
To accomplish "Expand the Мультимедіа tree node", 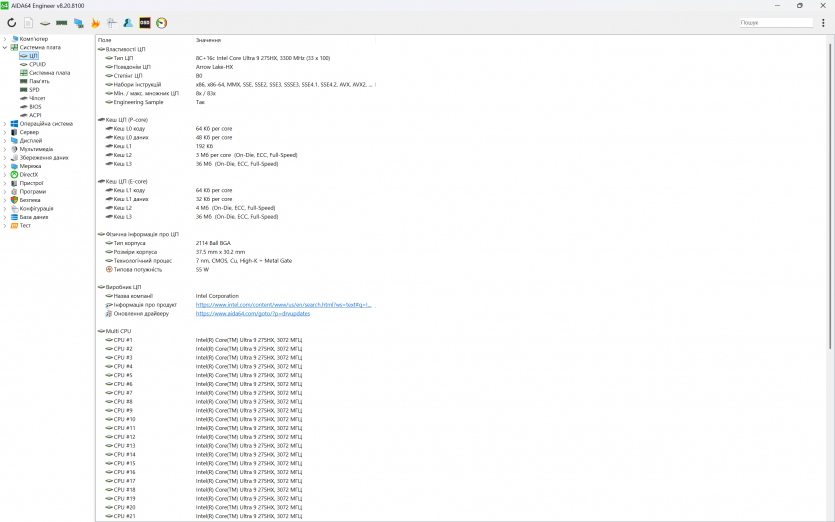I will 5,149.
